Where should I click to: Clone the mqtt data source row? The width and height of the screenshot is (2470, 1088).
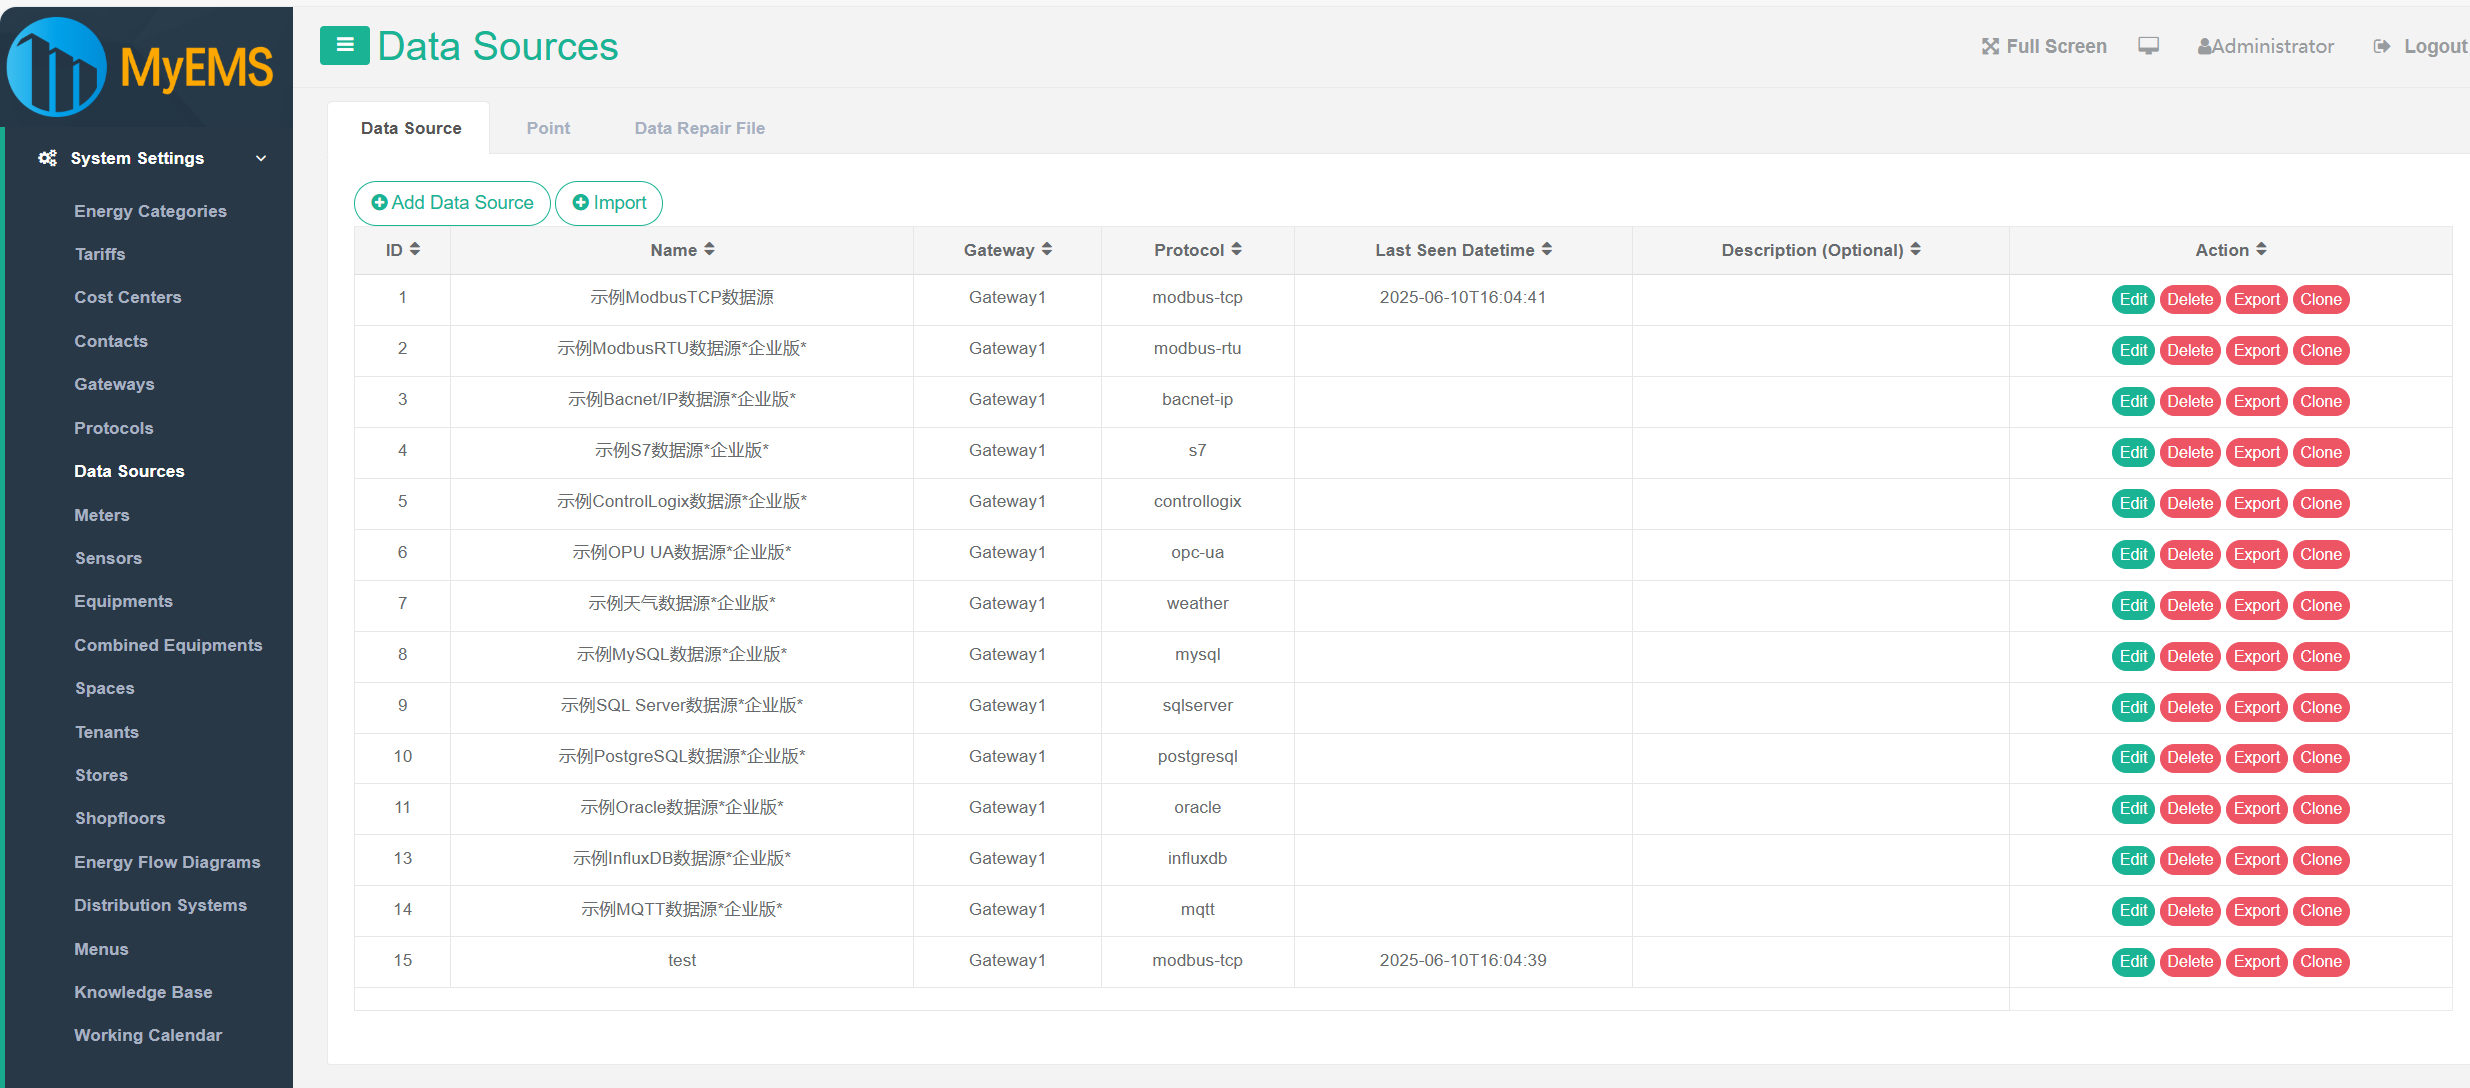pyautogui.click(x=2320, y=910)
